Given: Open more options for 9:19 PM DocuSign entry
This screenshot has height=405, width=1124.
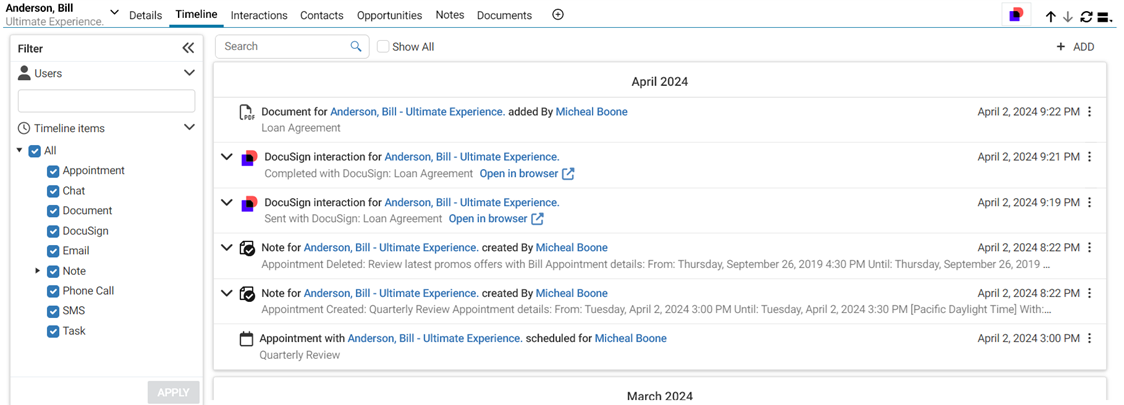Looking at the screenshot, I should click(1090, 203).
